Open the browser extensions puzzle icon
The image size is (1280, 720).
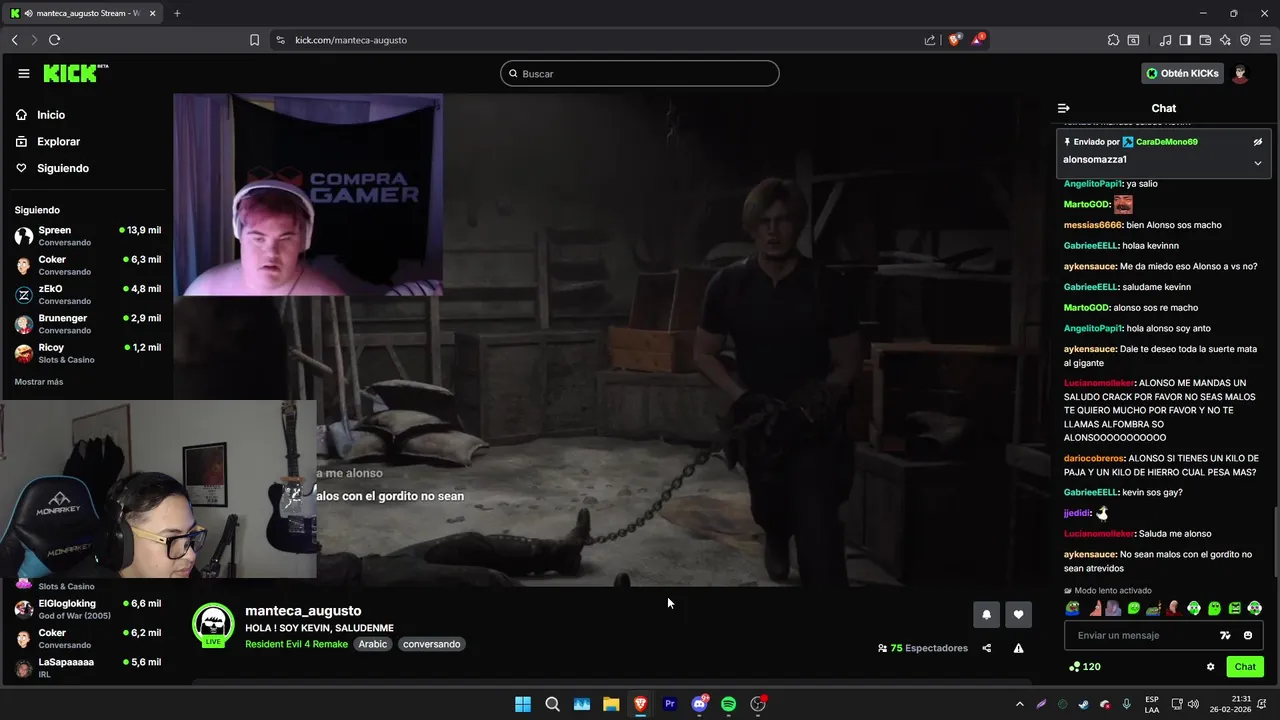point(1113,40)
